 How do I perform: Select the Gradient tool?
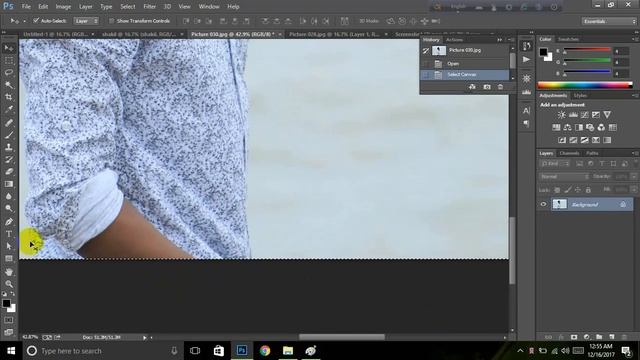coord(9,184)
